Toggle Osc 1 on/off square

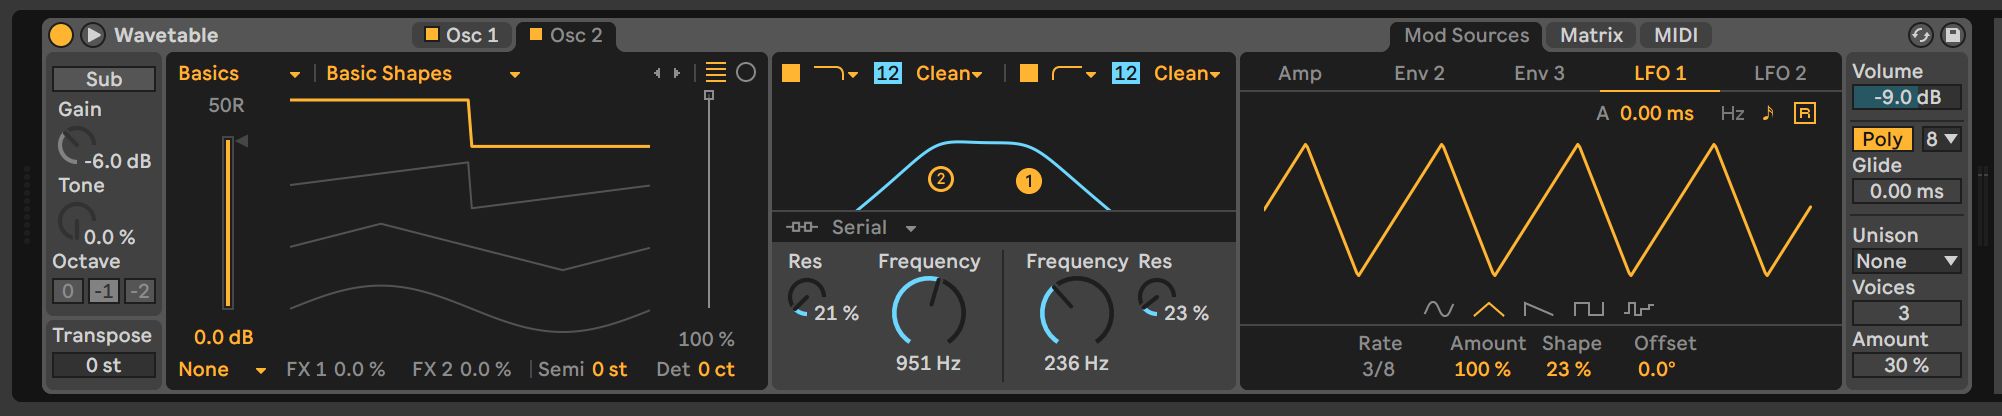(x=432, y=34)
